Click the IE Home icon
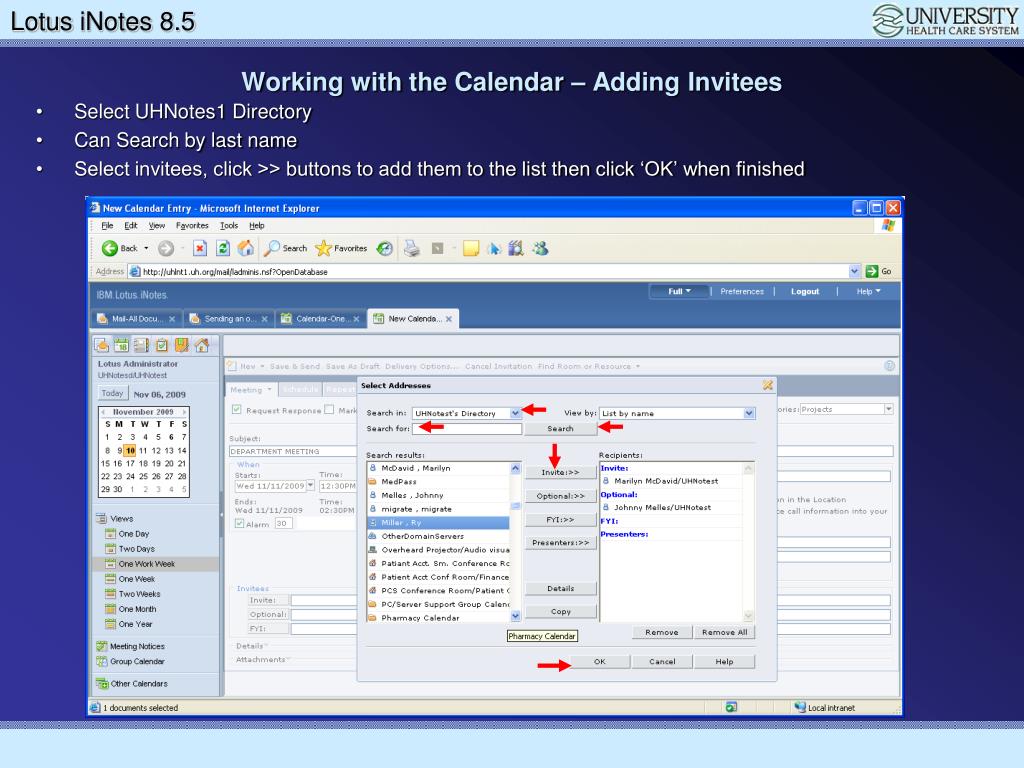The image size is (1024, 768). click(246, 248)
